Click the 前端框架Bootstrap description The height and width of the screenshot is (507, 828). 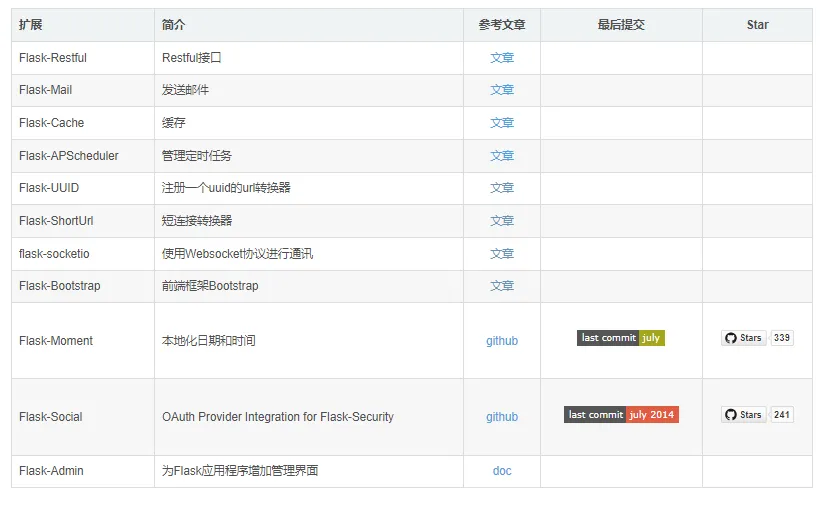coord(210,286)
